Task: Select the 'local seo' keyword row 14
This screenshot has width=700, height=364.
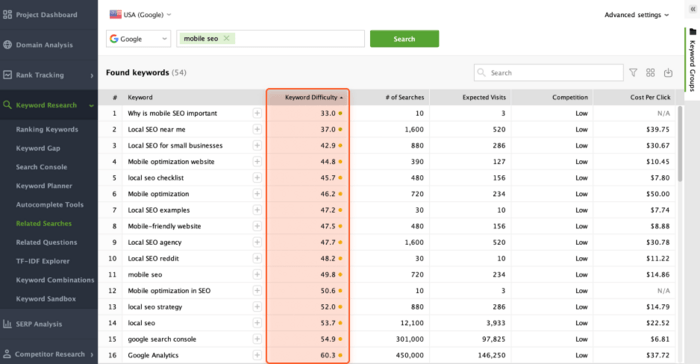Action: (387, 323)
